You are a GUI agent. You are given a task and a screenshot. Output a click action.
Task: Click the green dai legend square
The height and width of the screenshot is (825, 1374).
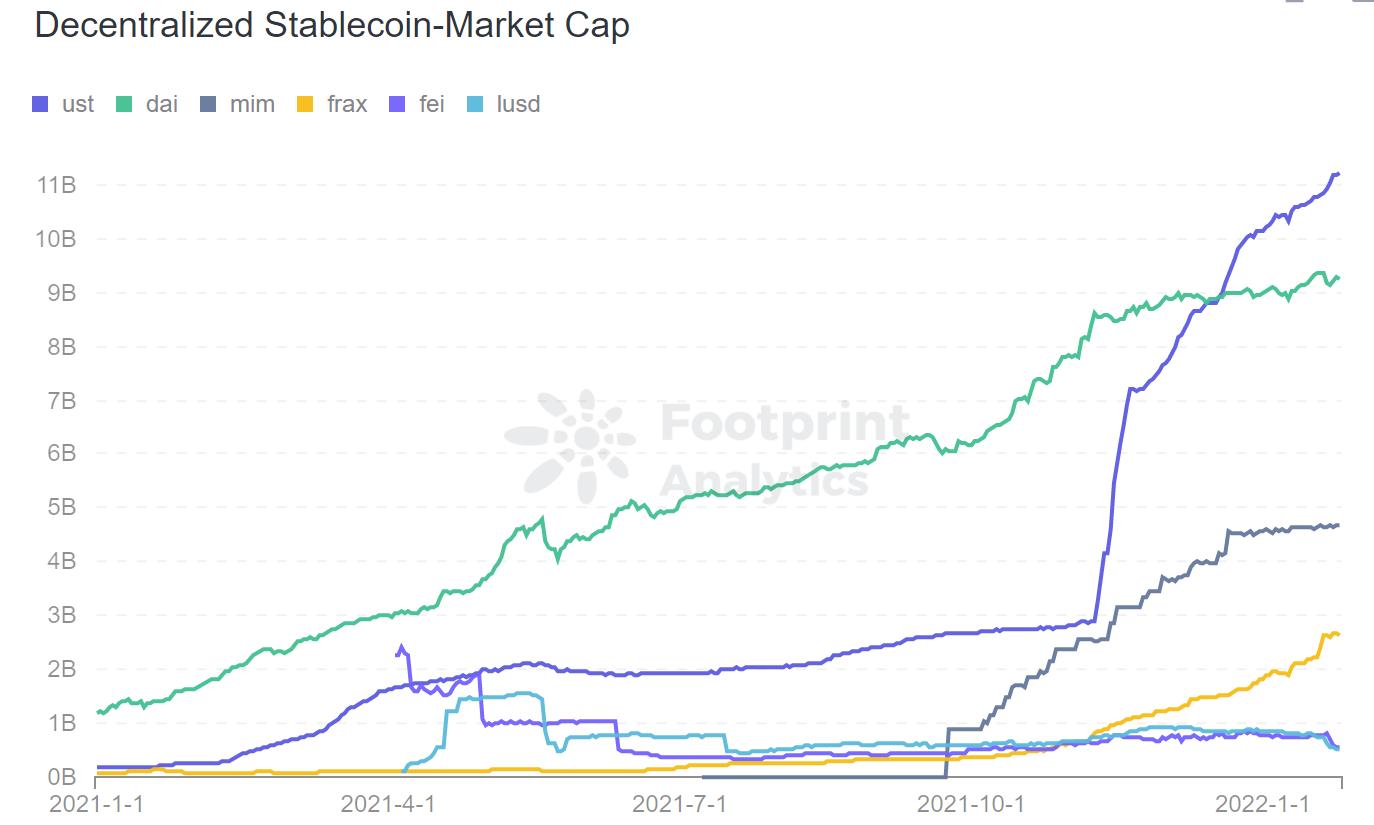click(125, 104)
